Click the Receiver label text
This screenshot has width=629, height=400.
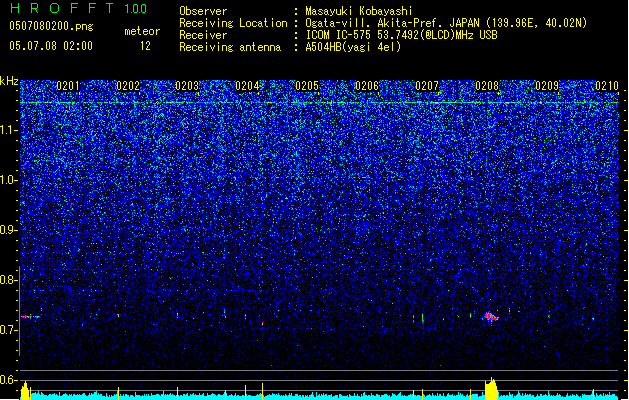pyautogui.click(x=203, y=35)
